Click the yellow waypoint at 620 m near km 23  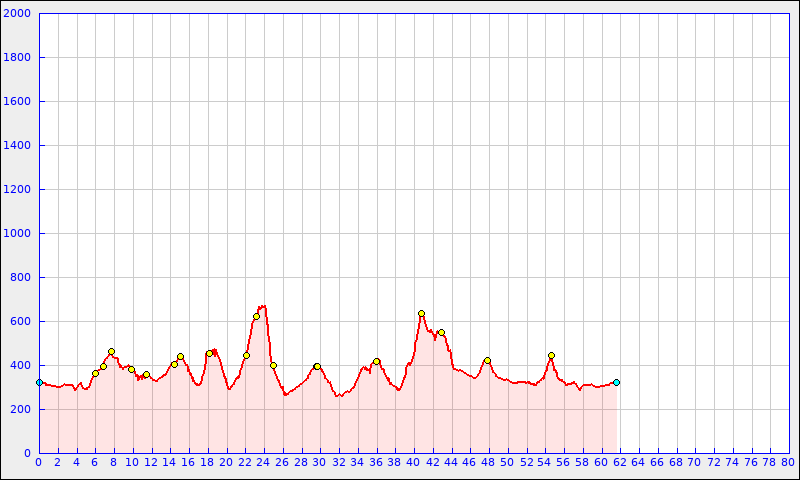pos(256,317)
